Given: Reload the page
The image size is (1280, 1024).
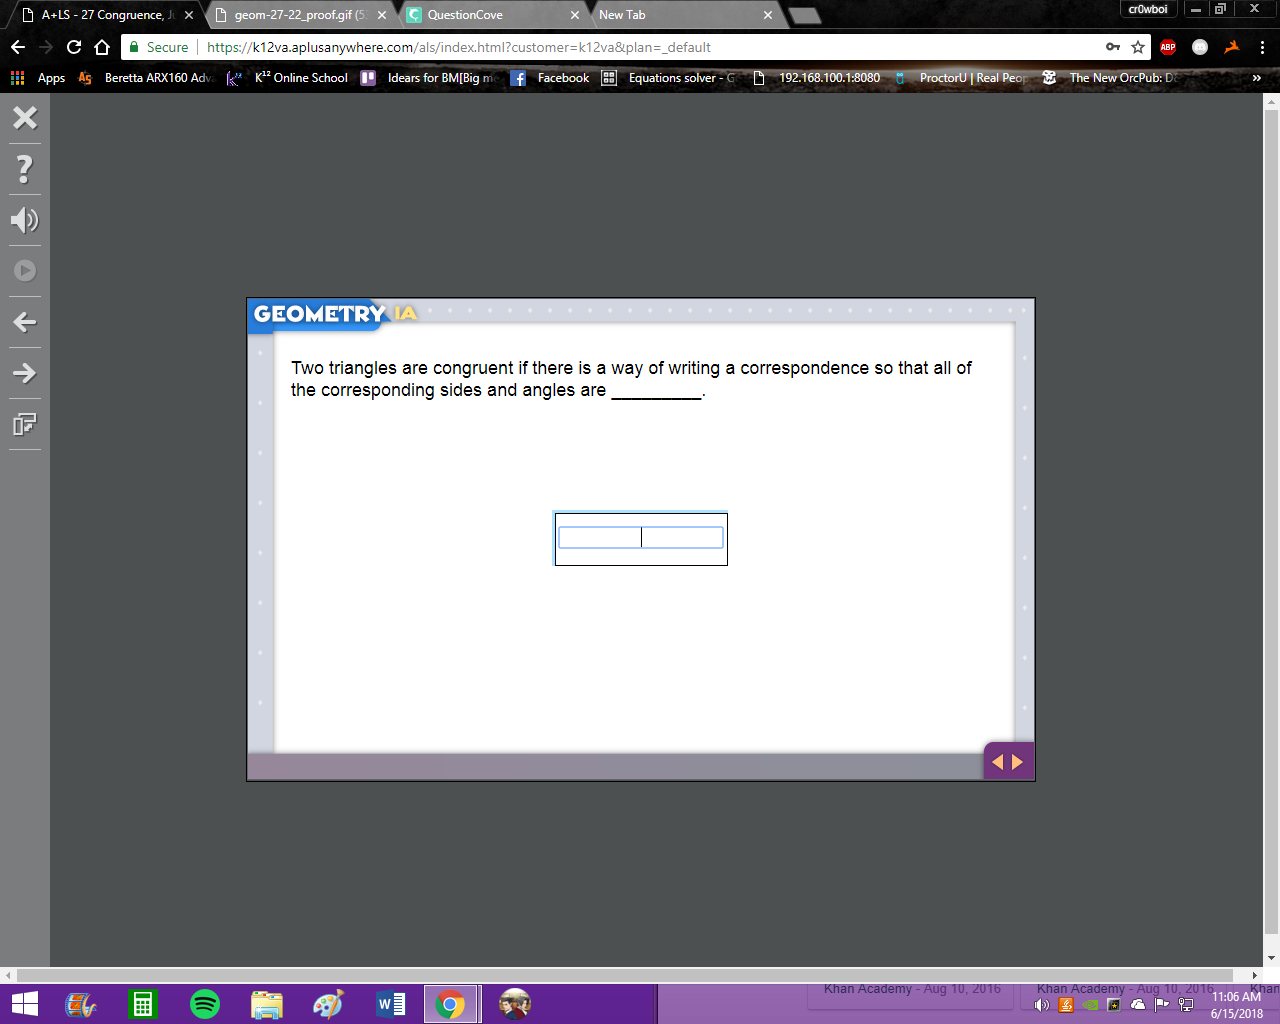Looking at the screenshot, I should click(x=74, y=47).
